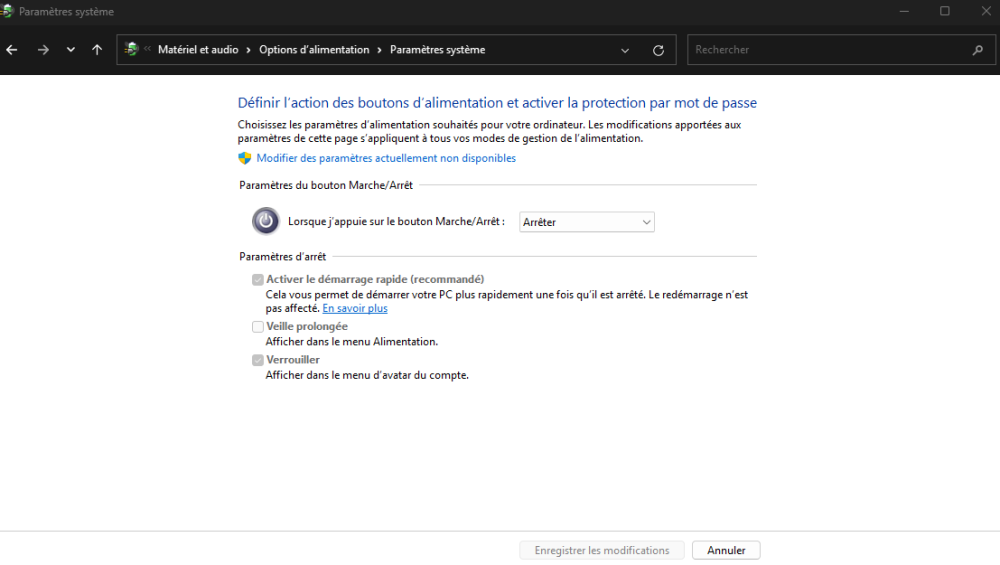
Task: Click the shield icon beside Modifier des paramètres
Action: click(x=244, y=158)
